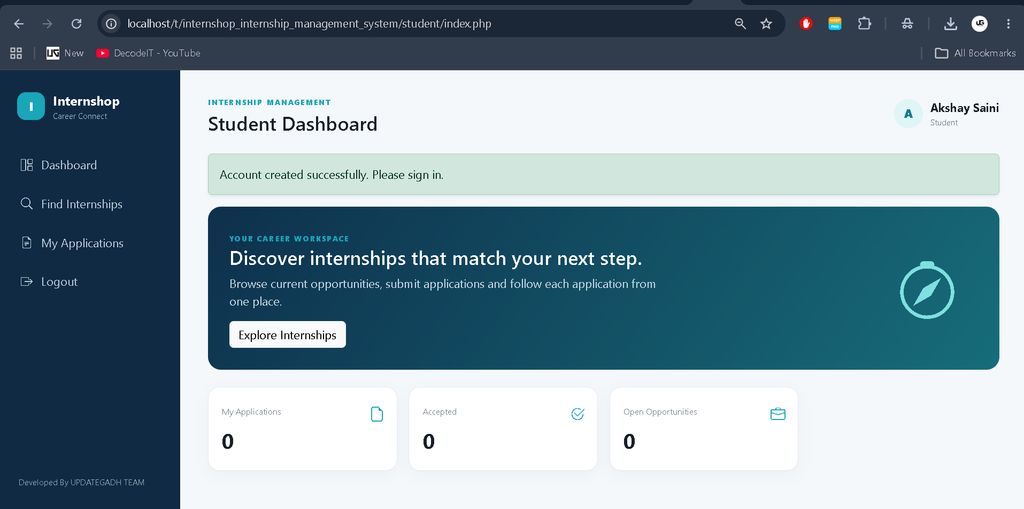Click the Find Internships search icon
Screen dimensions: 1024x509
[27, 203]
